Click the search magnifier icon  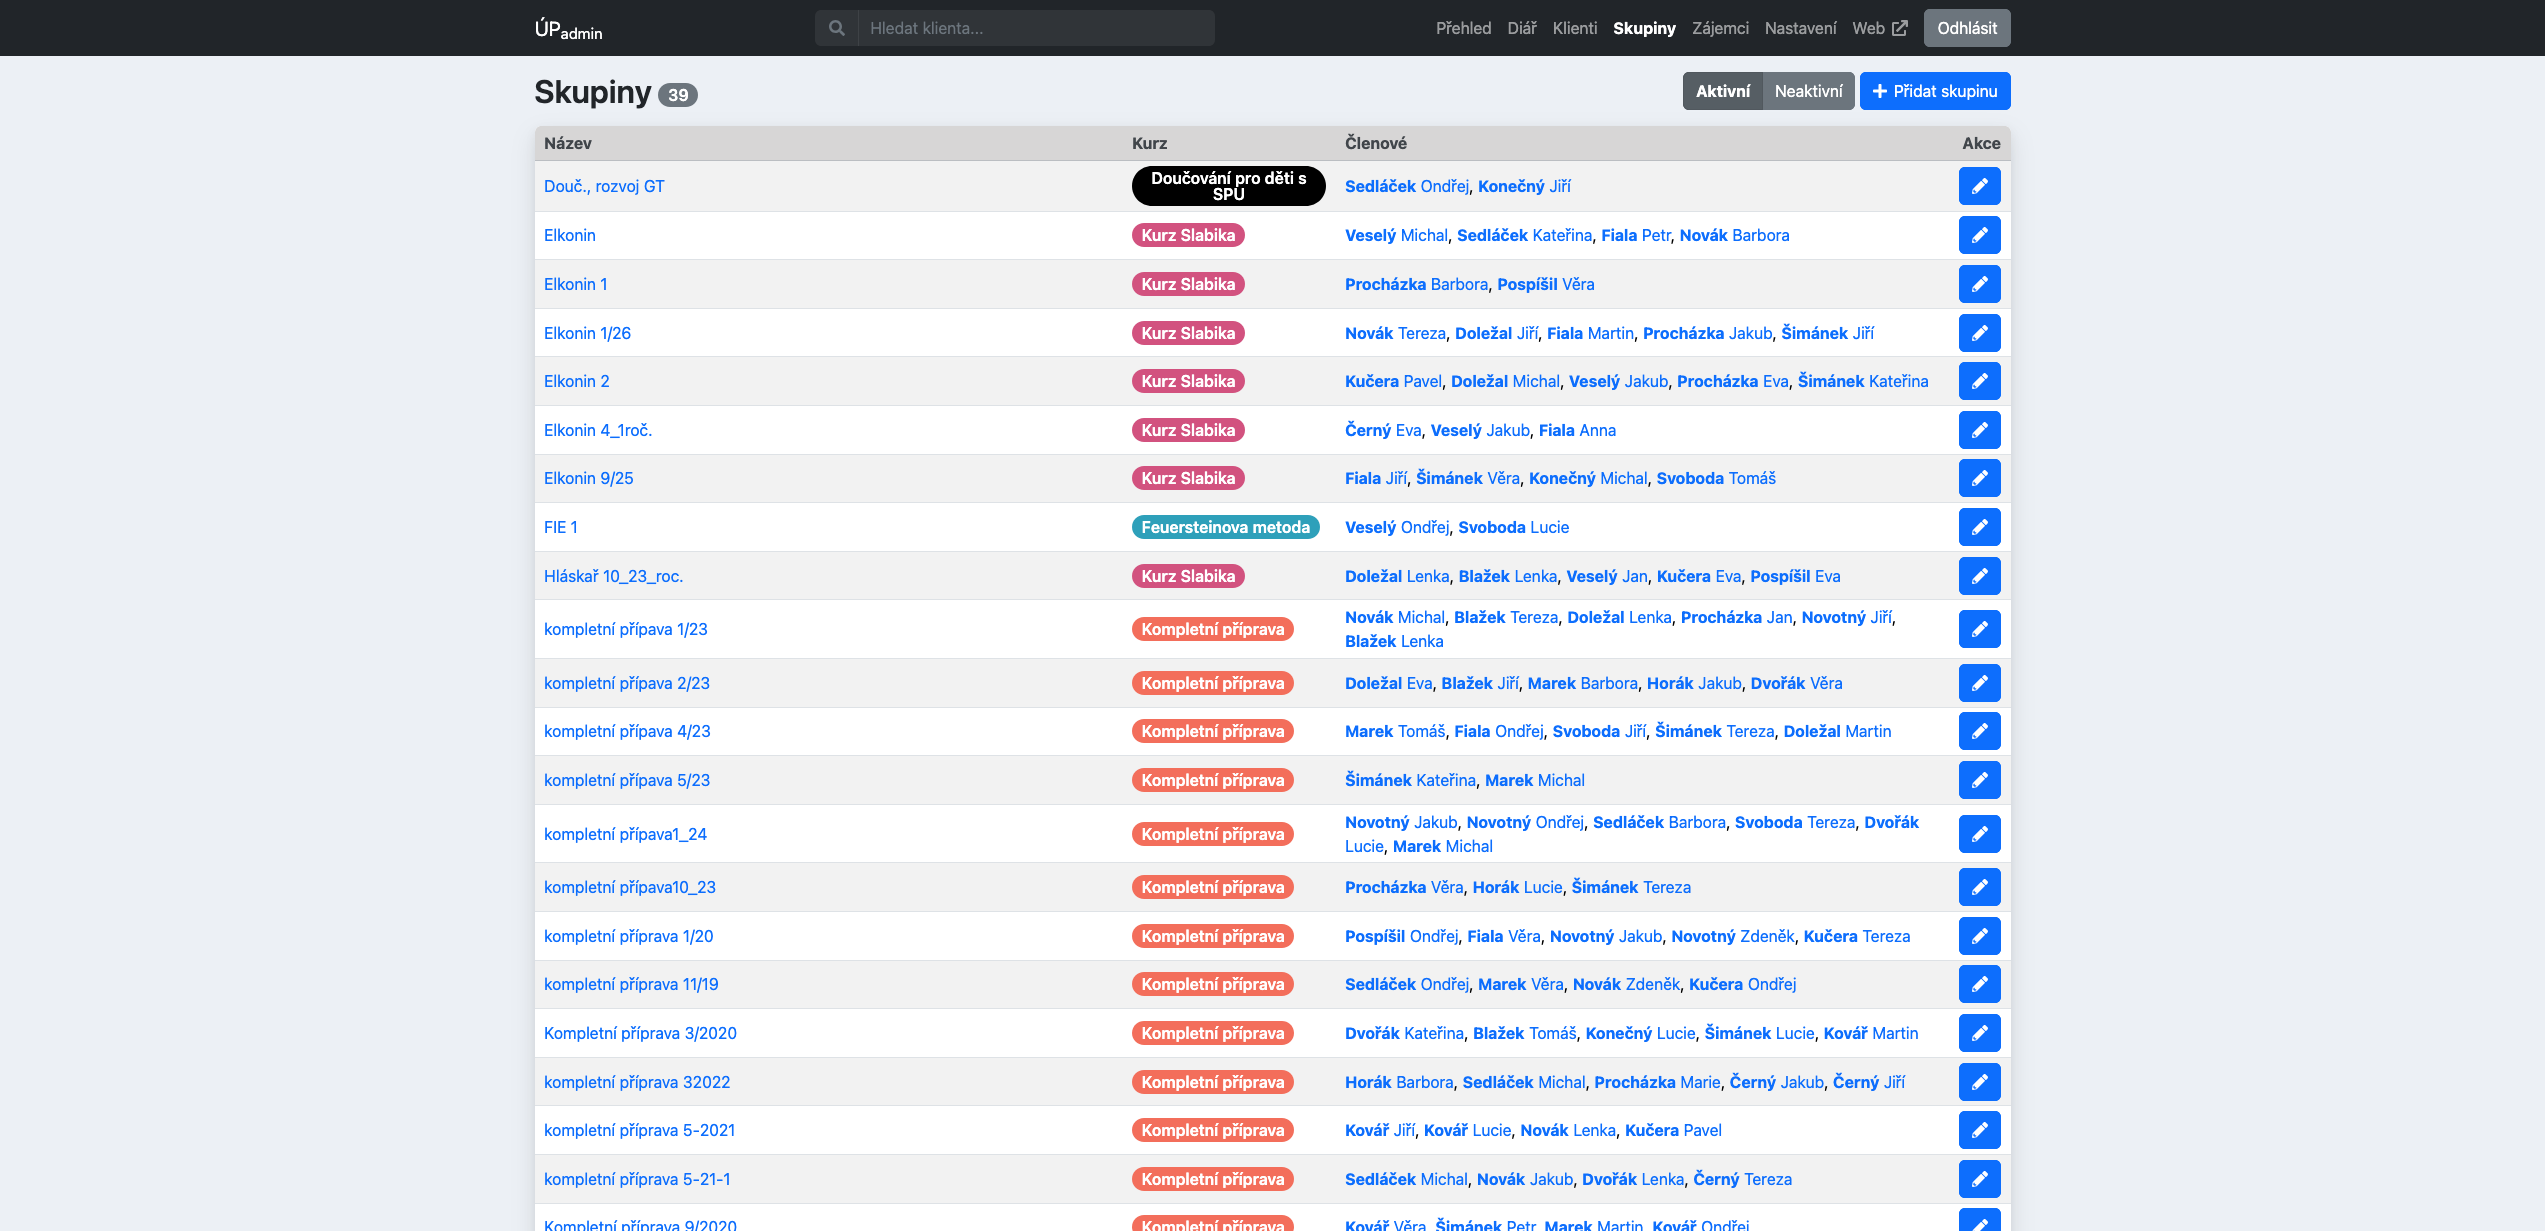coord(836,28)
